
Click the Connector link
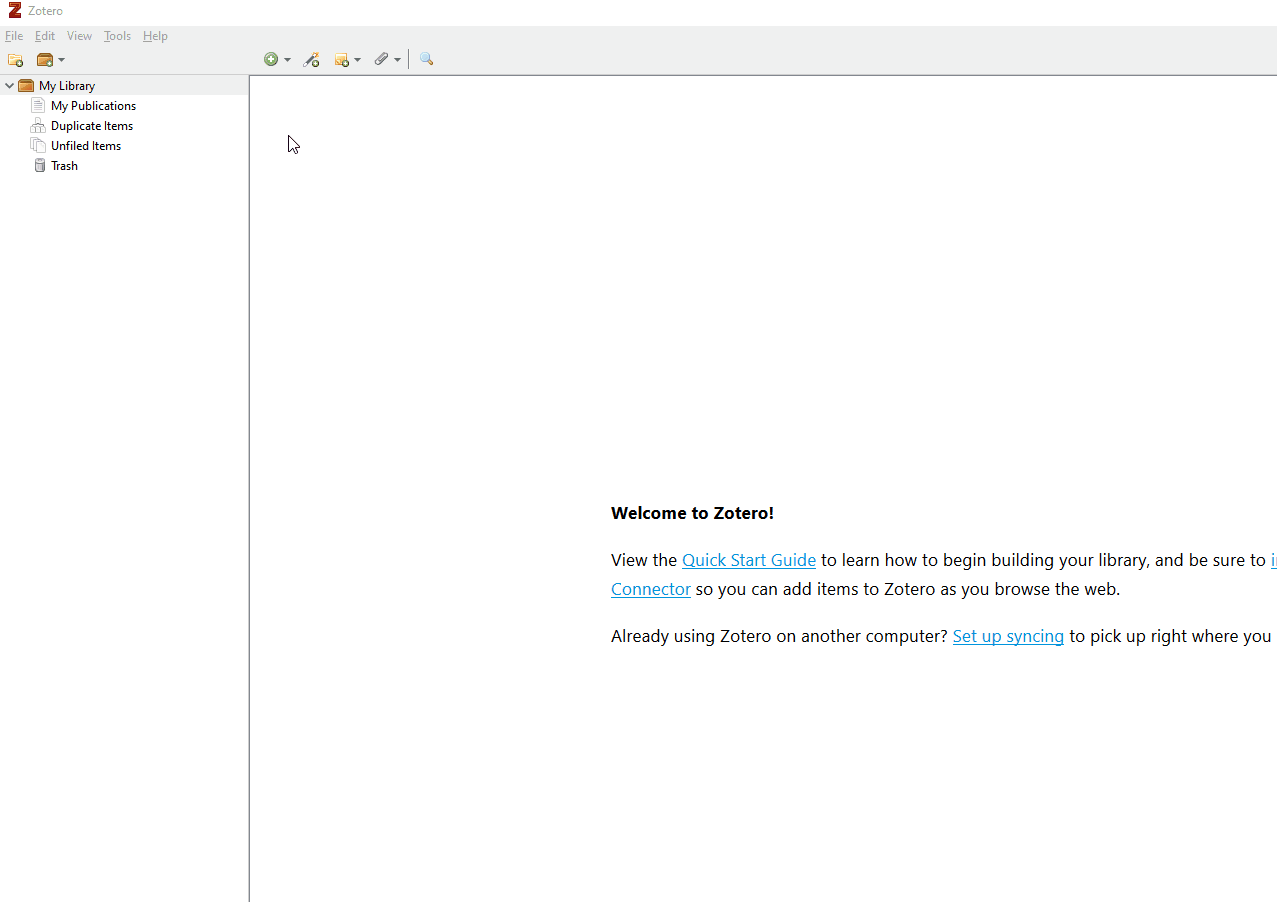coord(651,589)
